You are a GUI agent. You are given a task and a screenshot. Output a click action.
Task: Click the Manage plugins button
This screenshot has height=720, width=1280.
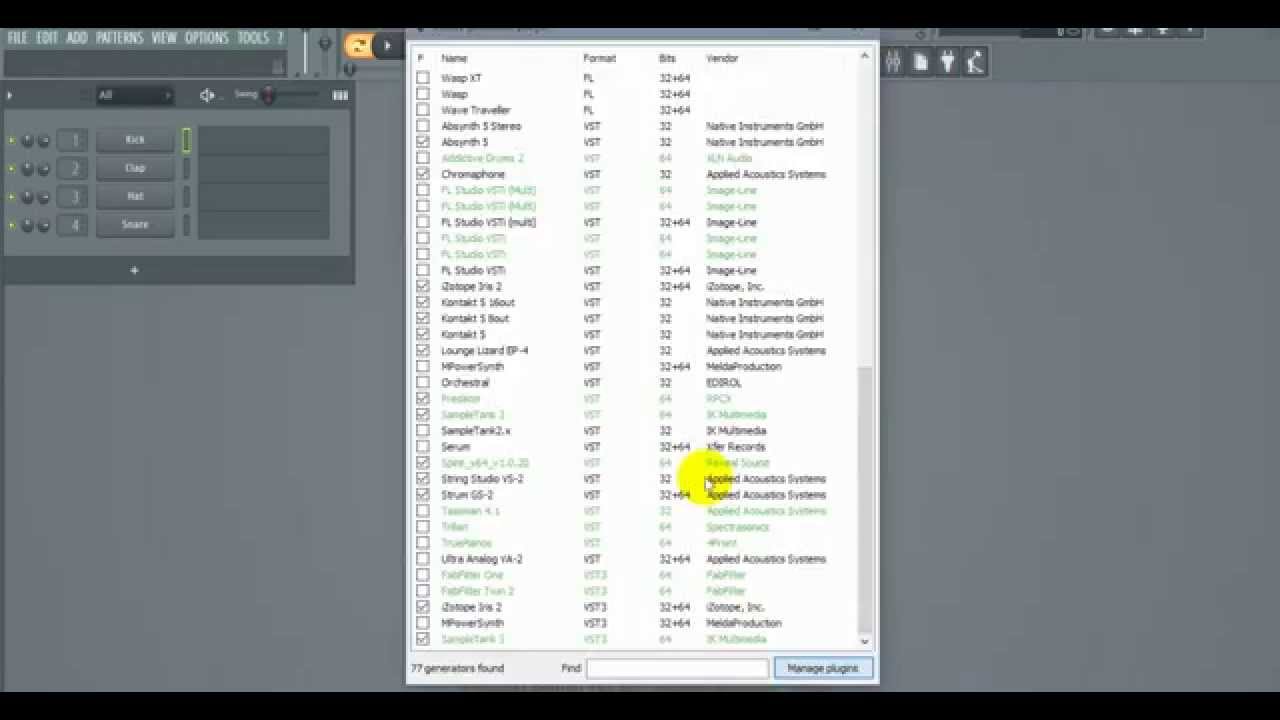click(822, 668)
